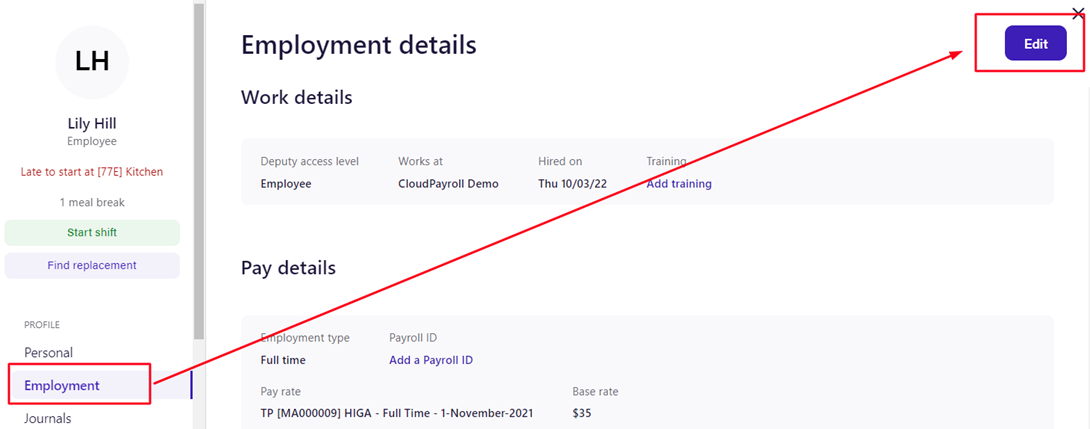This screenshot has width=1090, height=429.
Task: Click the 'PROFILE' sidebar section label
Action: (42, 325)
